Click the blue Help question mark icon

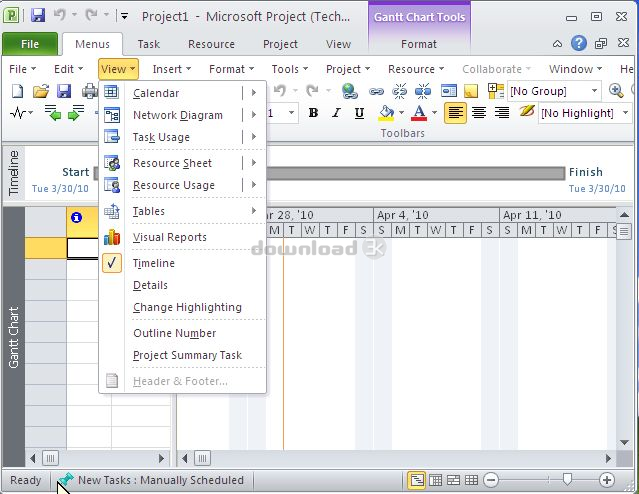coord(579,43)
